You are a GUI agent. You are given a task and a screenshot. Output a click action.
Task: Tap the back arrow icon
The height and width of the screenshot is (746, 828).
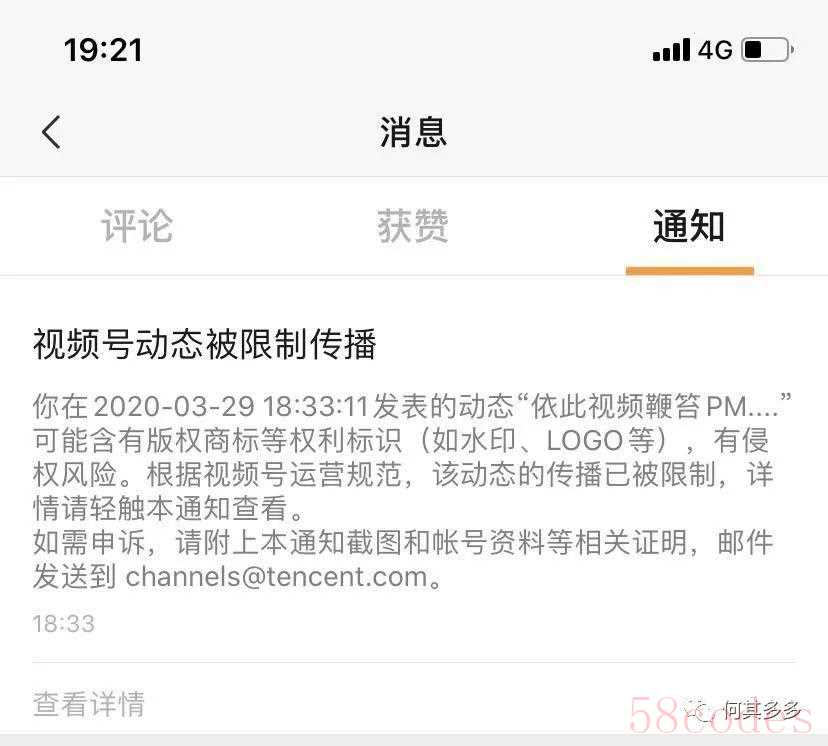pyautogui.click(x=51, y=132)
